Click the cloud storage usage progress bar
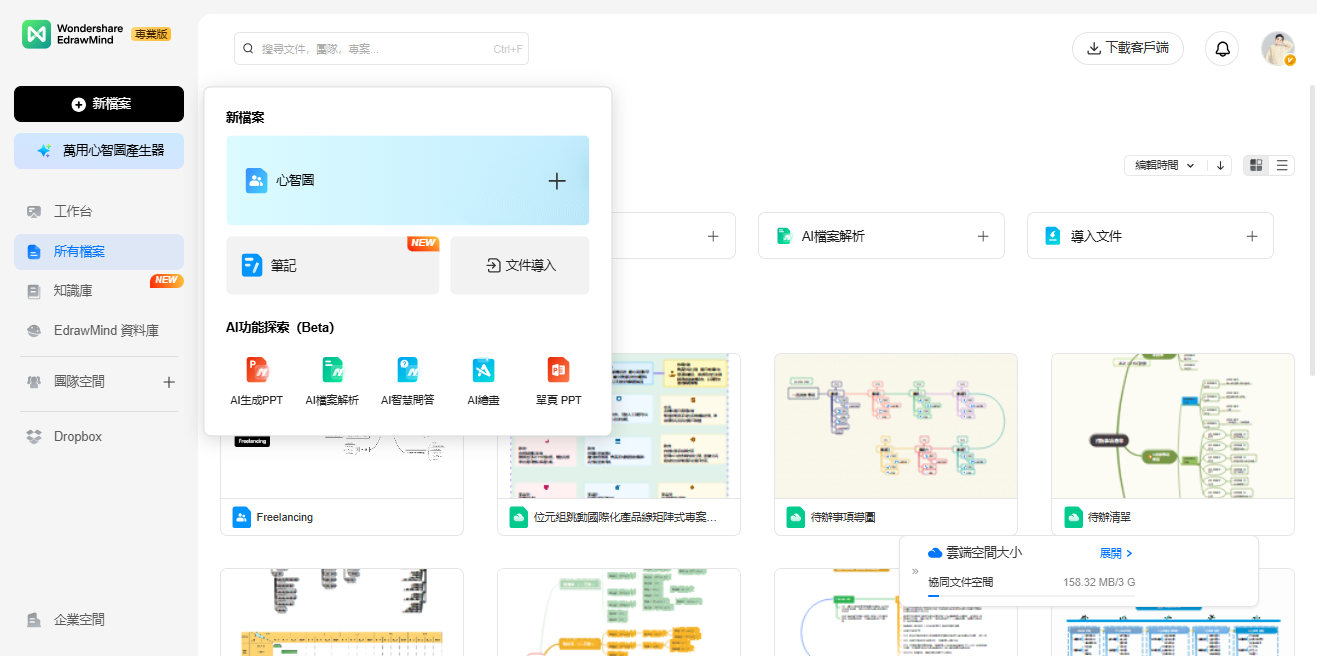 pyautogui.click(x=1030, y=596)
